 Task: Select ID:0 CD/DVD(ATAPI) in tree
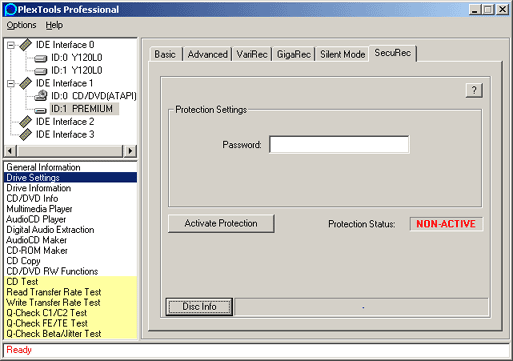point(94,96)
